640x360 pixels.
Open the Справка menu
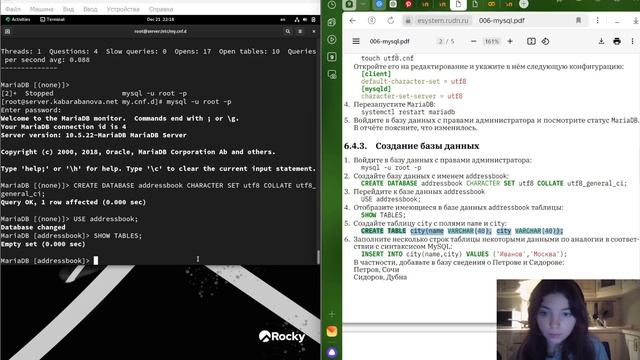(x=160, y=9)
